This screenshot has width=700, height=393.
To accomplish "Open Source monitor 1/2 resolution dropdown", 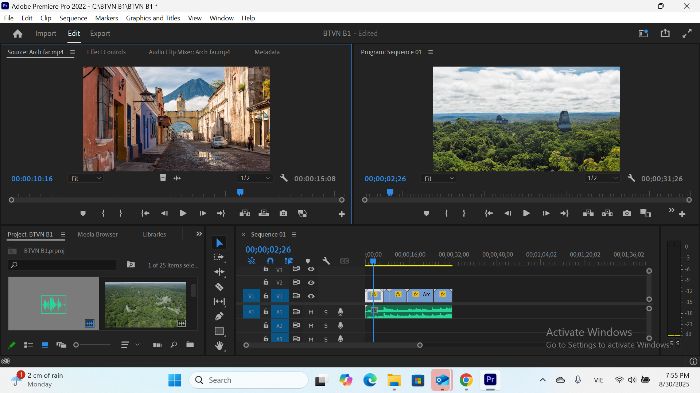I will tap(255, 178).
